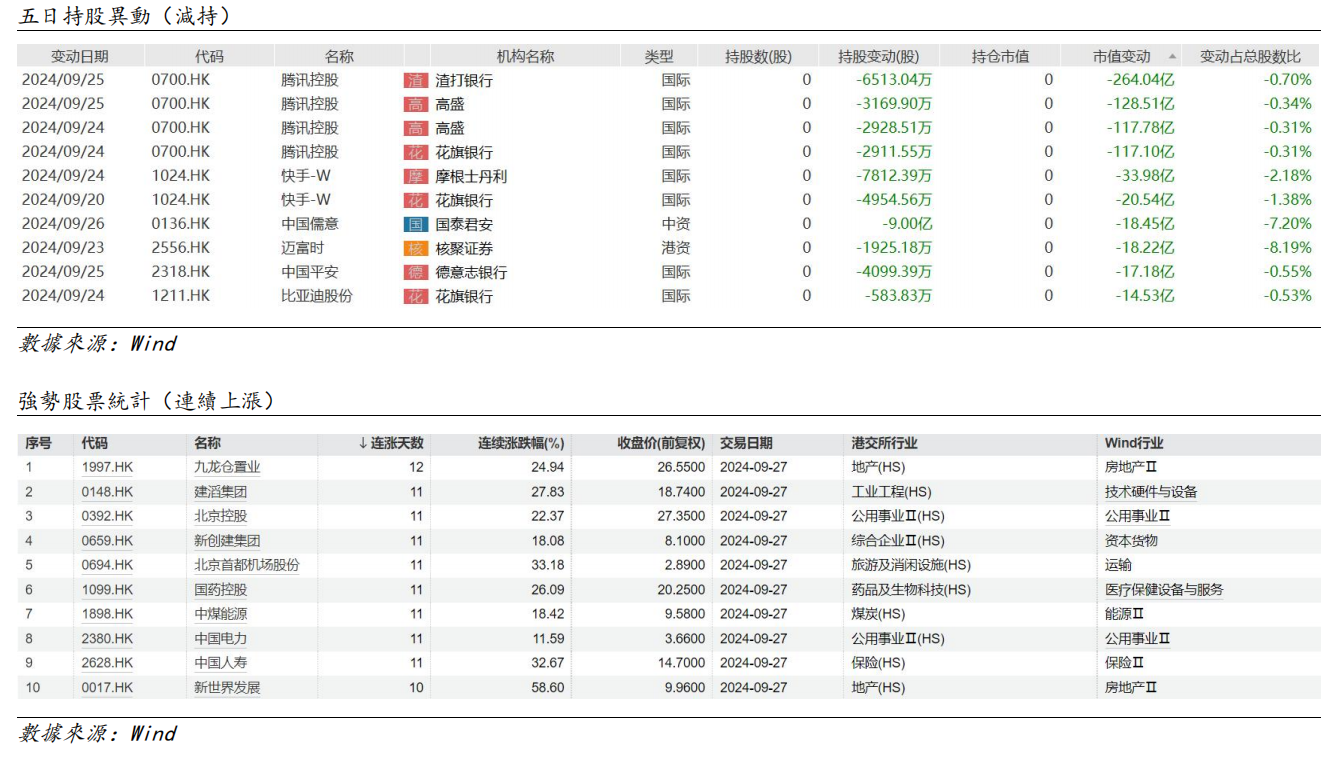Open stock code link 0659.HK

pos(107,541)
